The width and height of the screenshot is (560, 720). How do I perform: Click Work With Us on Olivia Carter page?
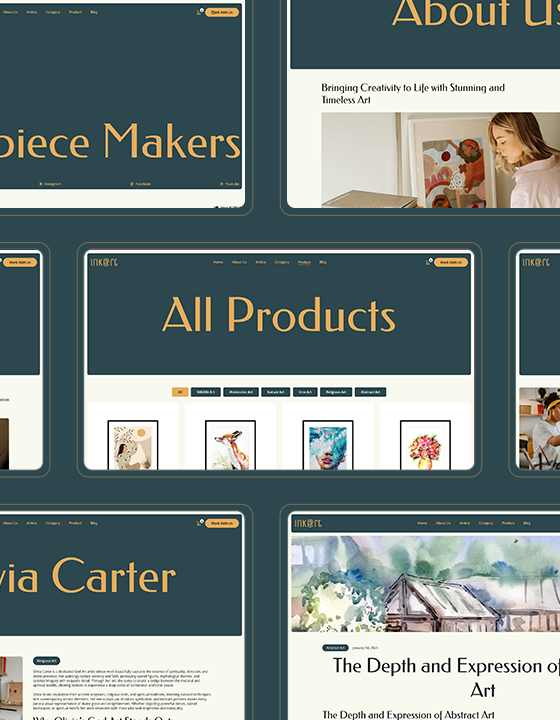coord(222,523)
